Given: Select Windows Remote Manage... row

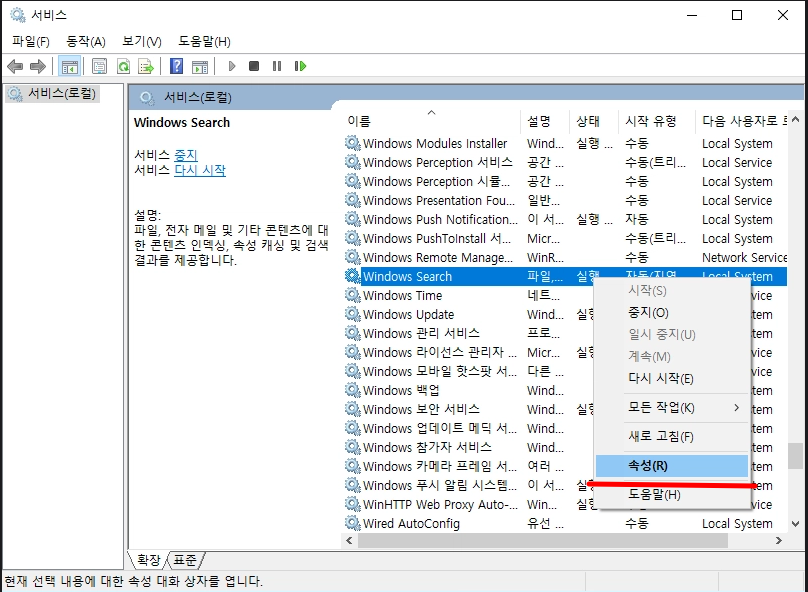Looking at the screenshot, I should pos(565,258).
